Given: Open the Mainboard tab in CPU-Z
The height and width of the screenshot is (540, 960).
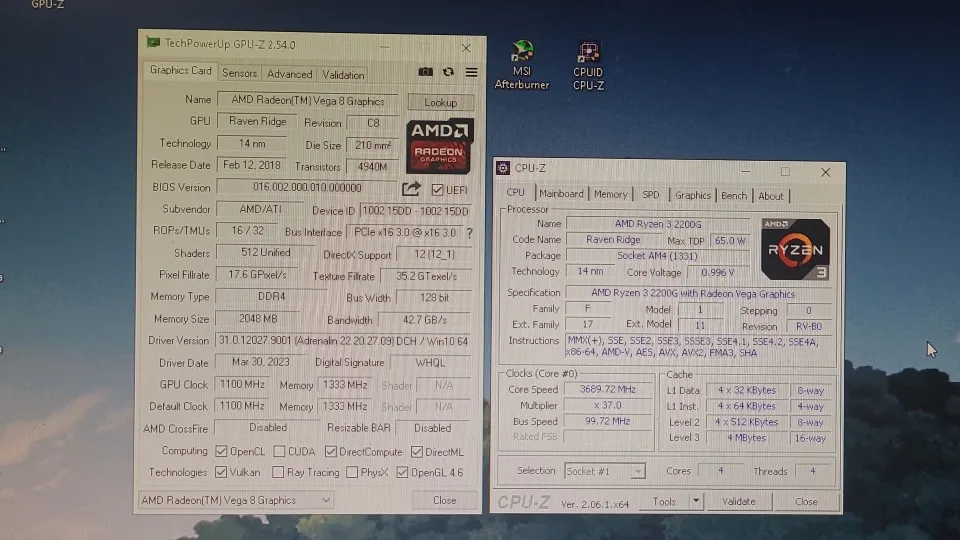Looking at the screenshot, I should (x=561, y=194).
